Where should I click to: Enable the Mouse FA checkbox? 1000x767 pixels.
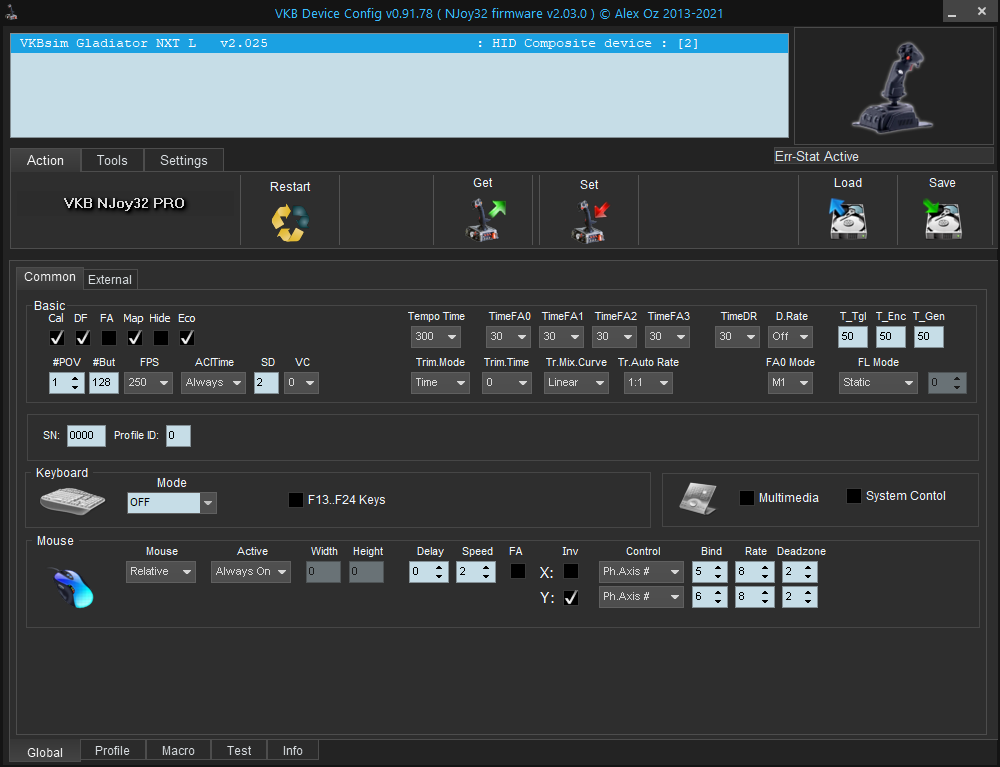pyautogui.click(x=518, y=571)
